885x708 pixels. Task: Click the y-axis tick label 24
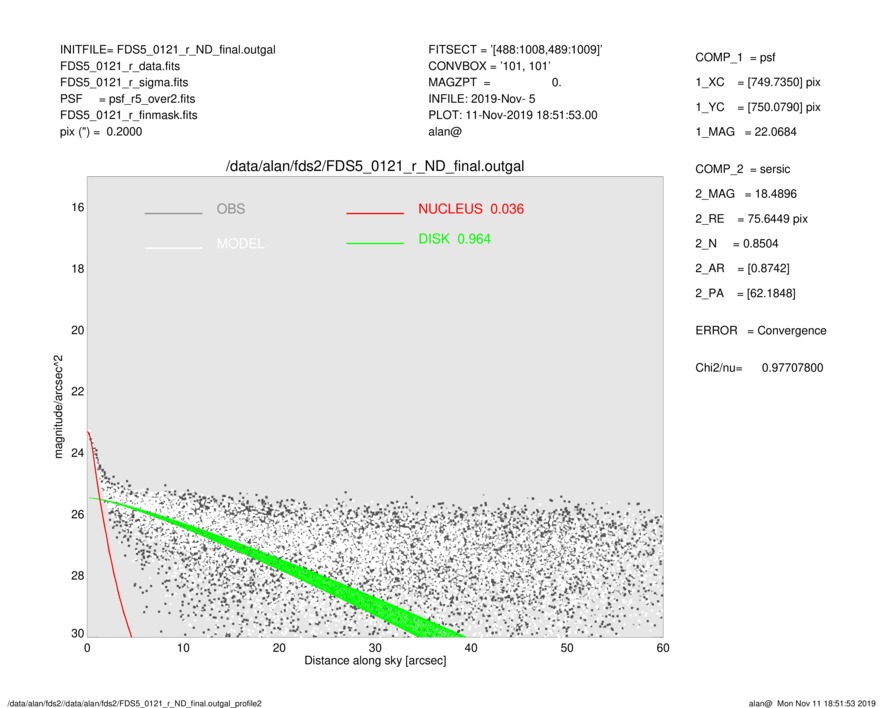coord(78,453)
